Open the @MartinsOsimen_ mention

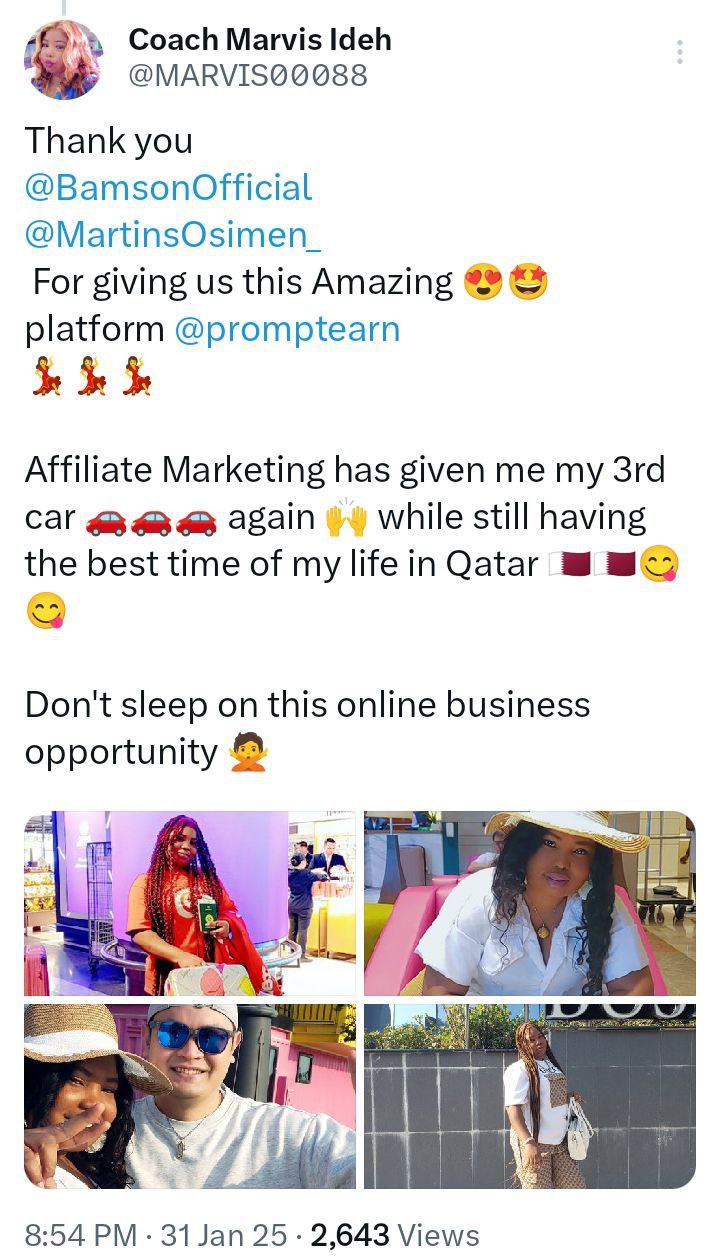pos(173,234)
